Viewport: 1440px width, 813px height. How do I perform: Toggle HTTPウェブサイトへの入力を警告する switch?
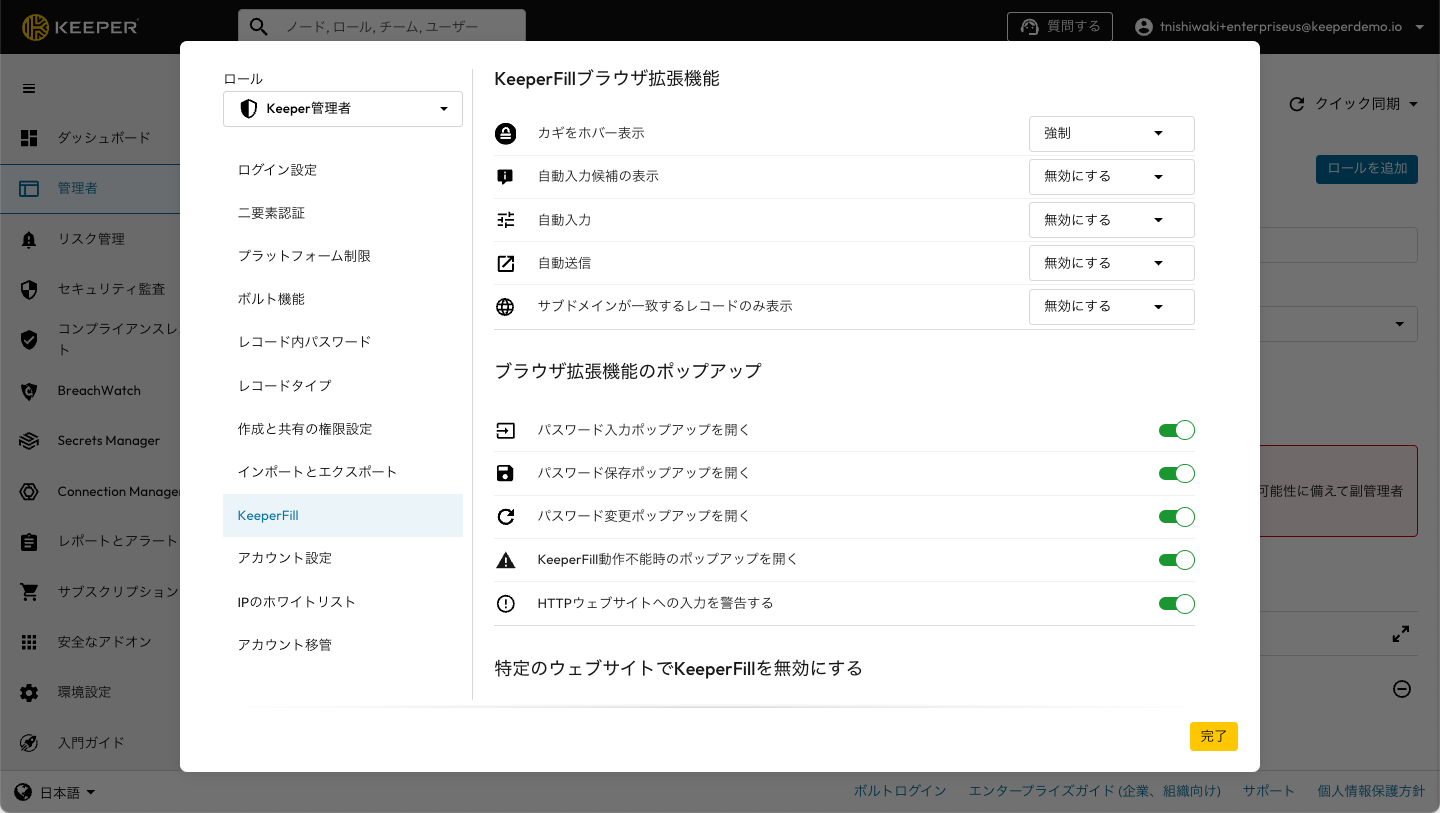point(1176,604)
